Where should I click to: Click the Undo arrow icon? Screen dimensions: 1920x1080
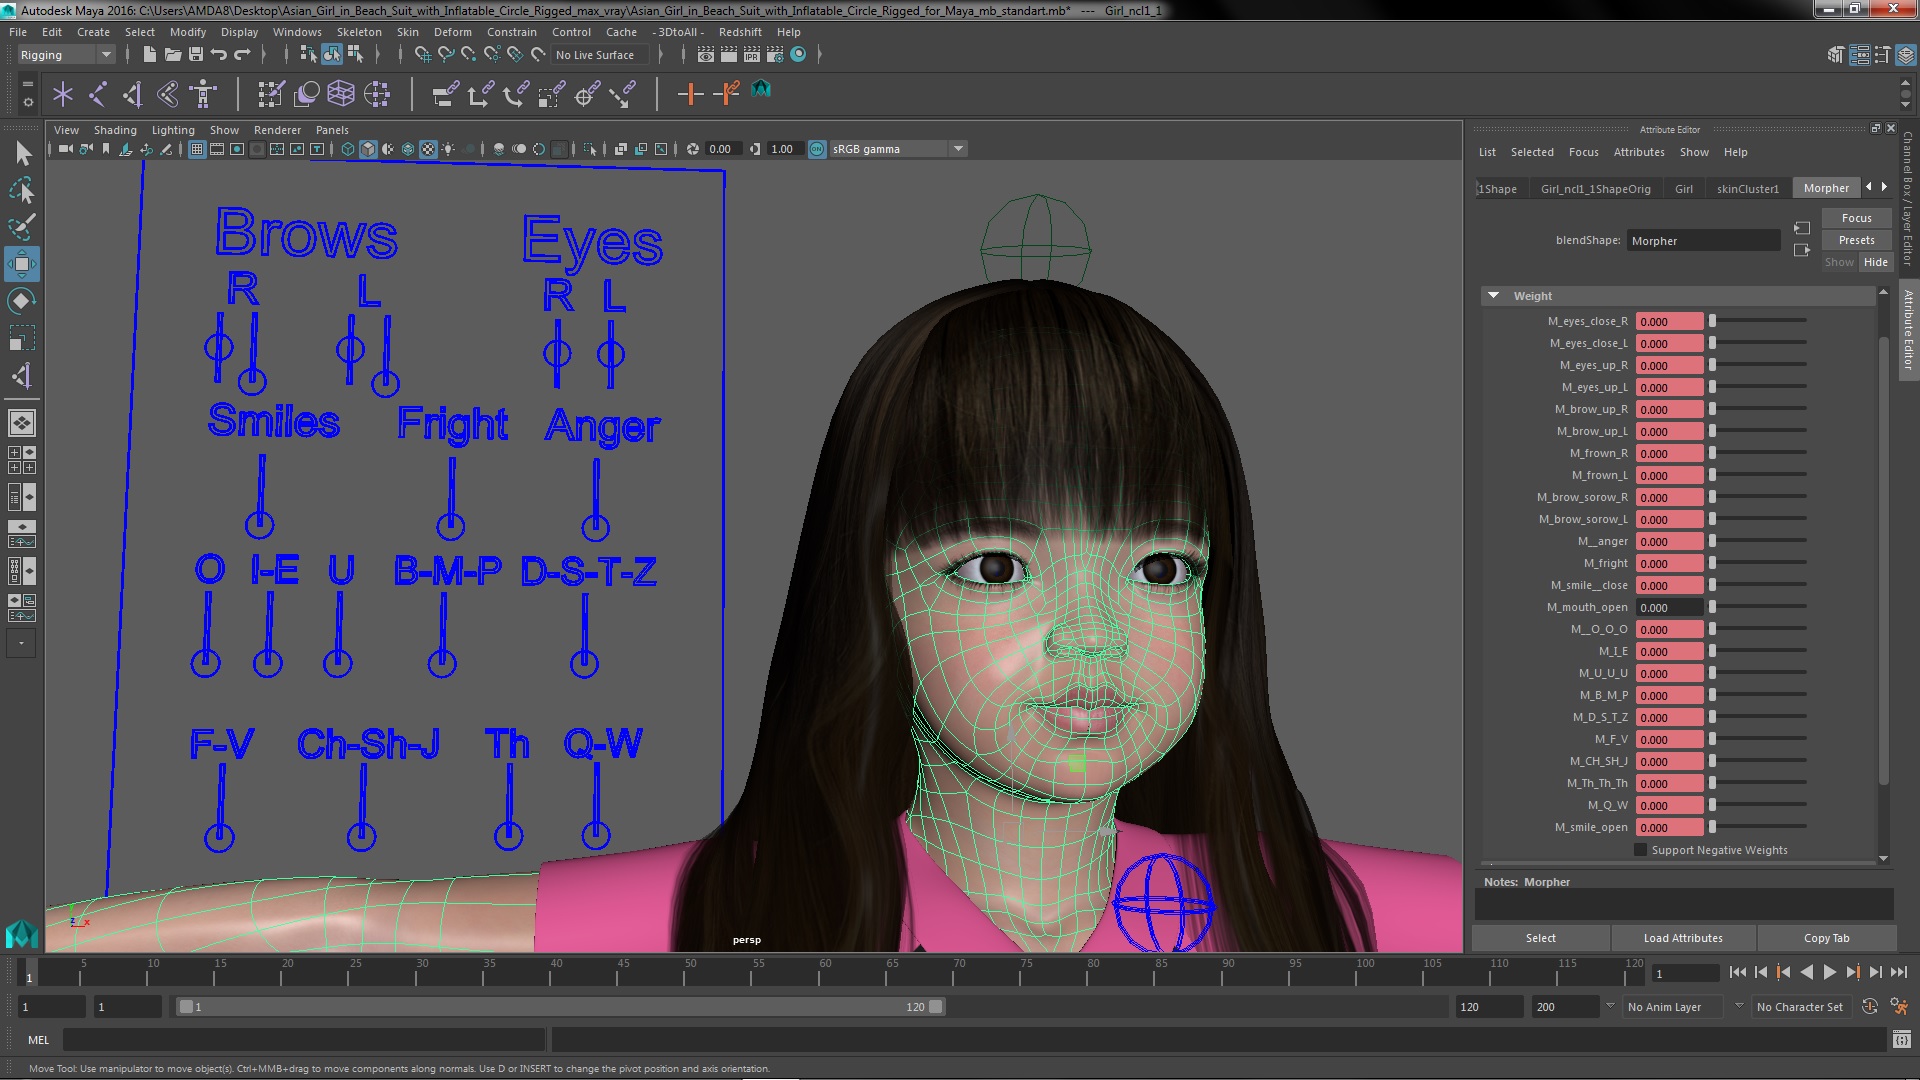(219, 55)
